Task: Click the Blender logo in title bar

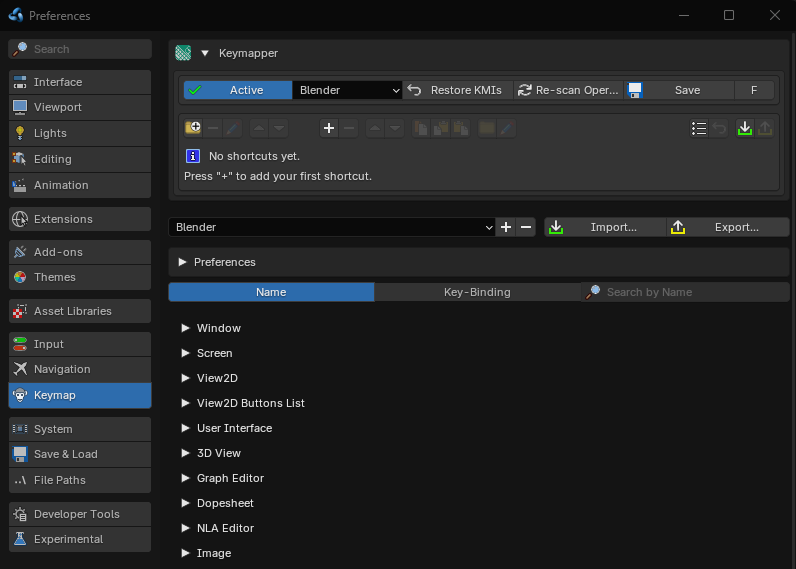Action: click(x=16, y=15)
